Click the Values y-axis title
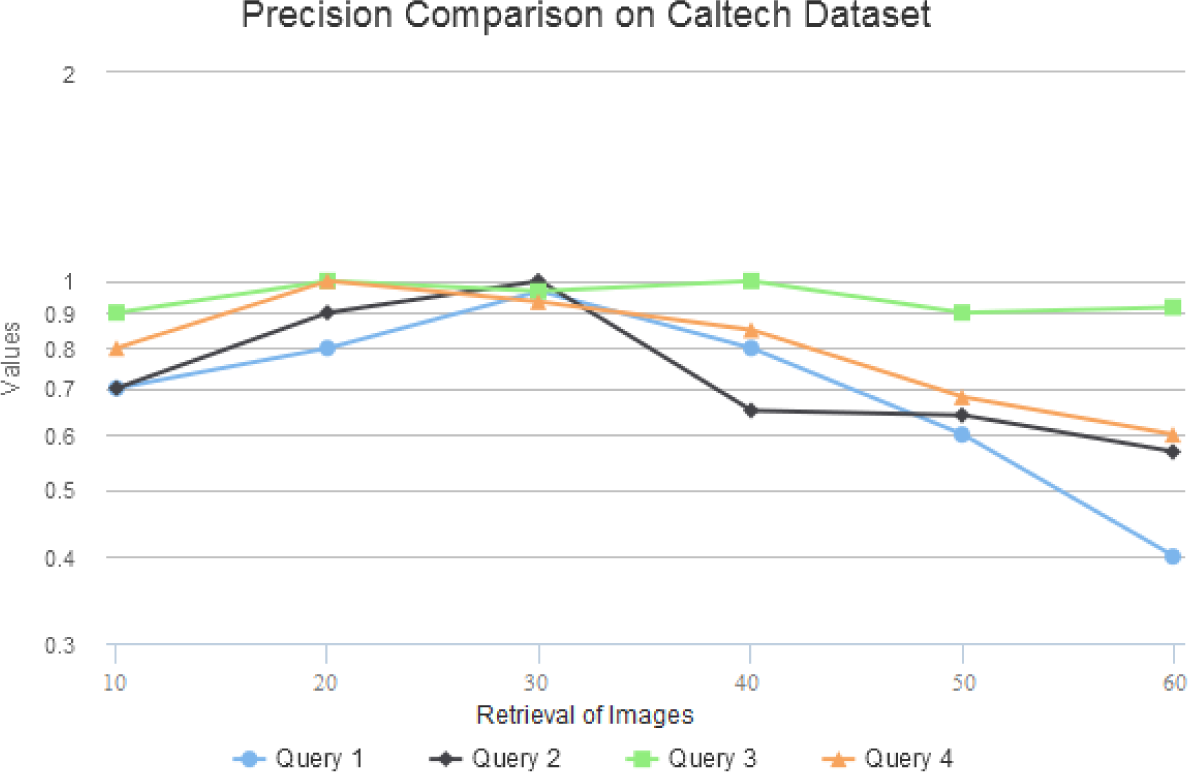The image size is (1188, 772). coord(11,358)
